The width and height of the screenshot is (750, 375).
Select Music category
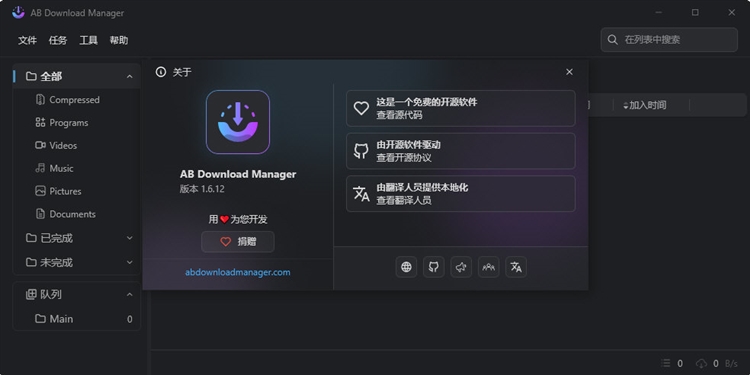tap(77, 168)
